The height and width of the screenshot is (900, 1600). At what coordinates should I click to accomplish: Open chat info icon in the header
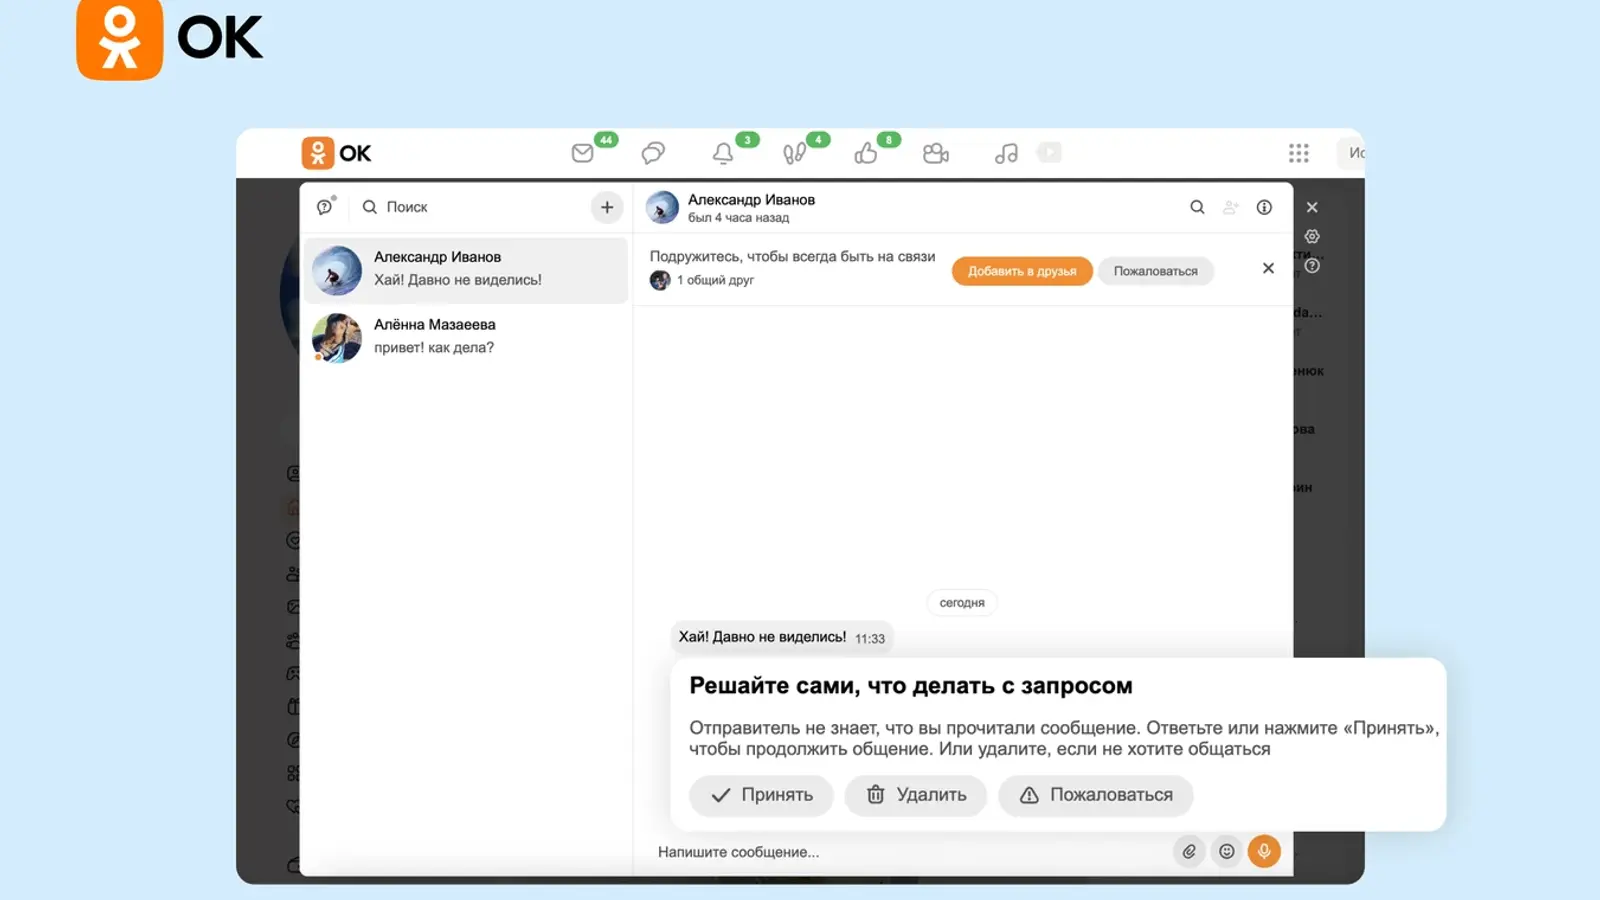(1265, 207)
